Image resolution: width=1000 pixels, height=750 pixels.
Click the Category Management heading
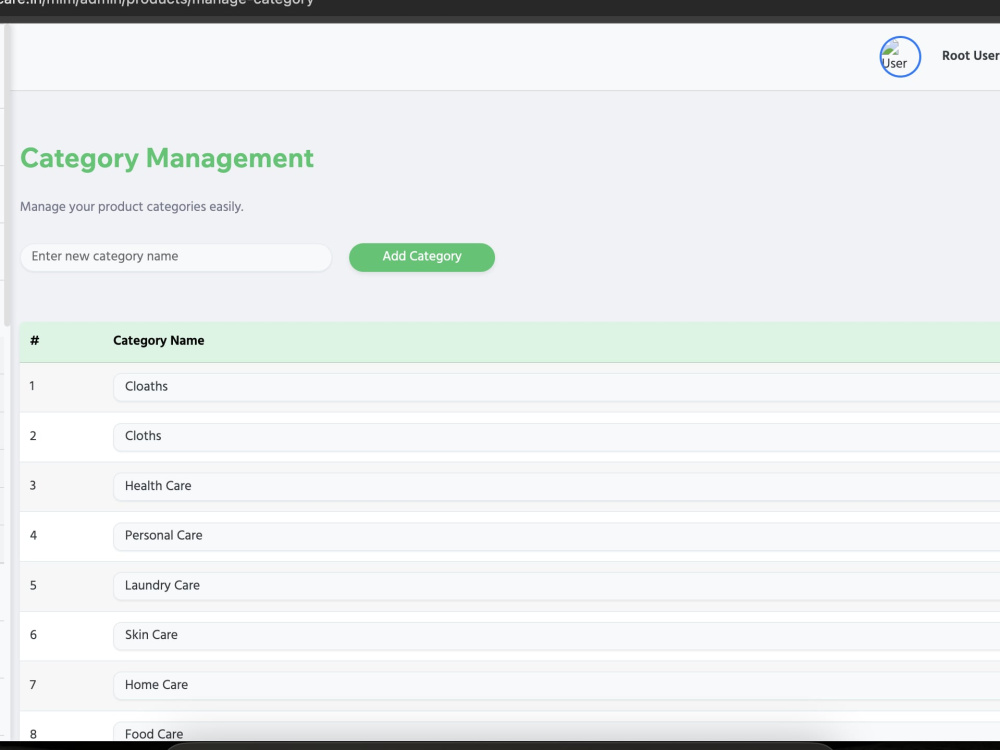click(167, 158)
